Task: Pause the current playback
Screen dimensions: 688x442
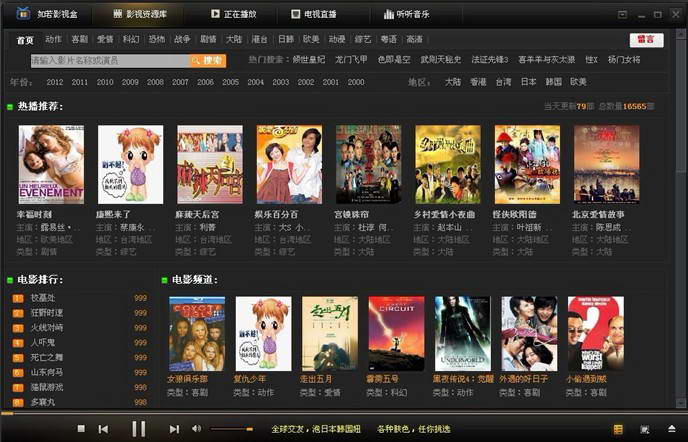Action: pyautogui.click(x=139, y=428)
